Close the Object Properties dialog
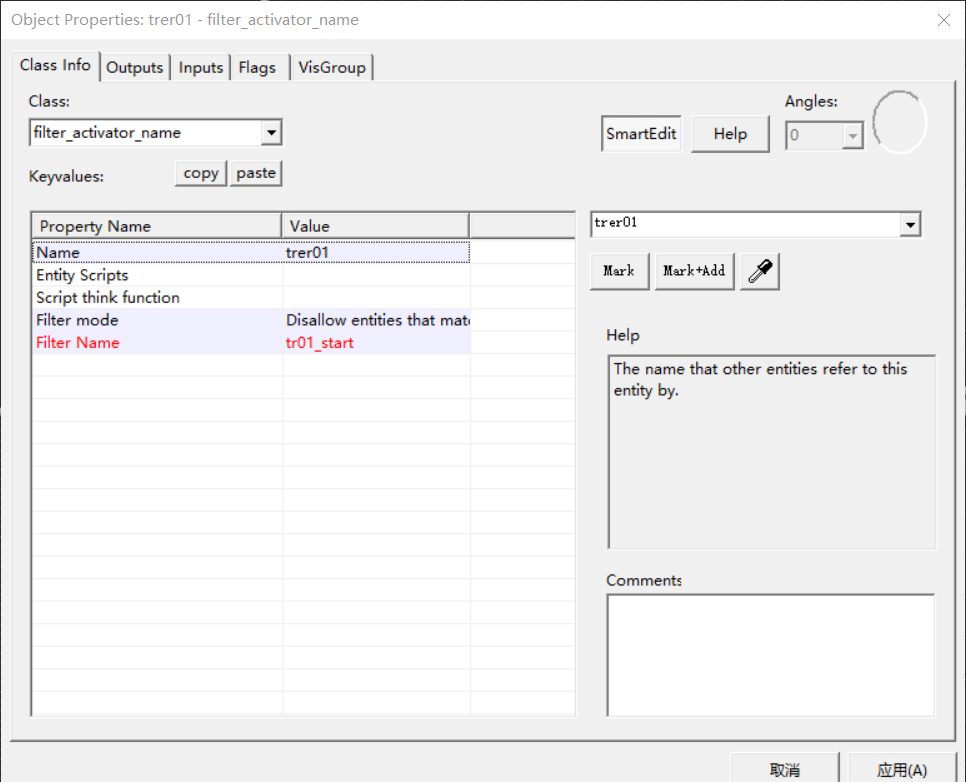Viewport: 966px width, 782px height. (x=943, y=20)
